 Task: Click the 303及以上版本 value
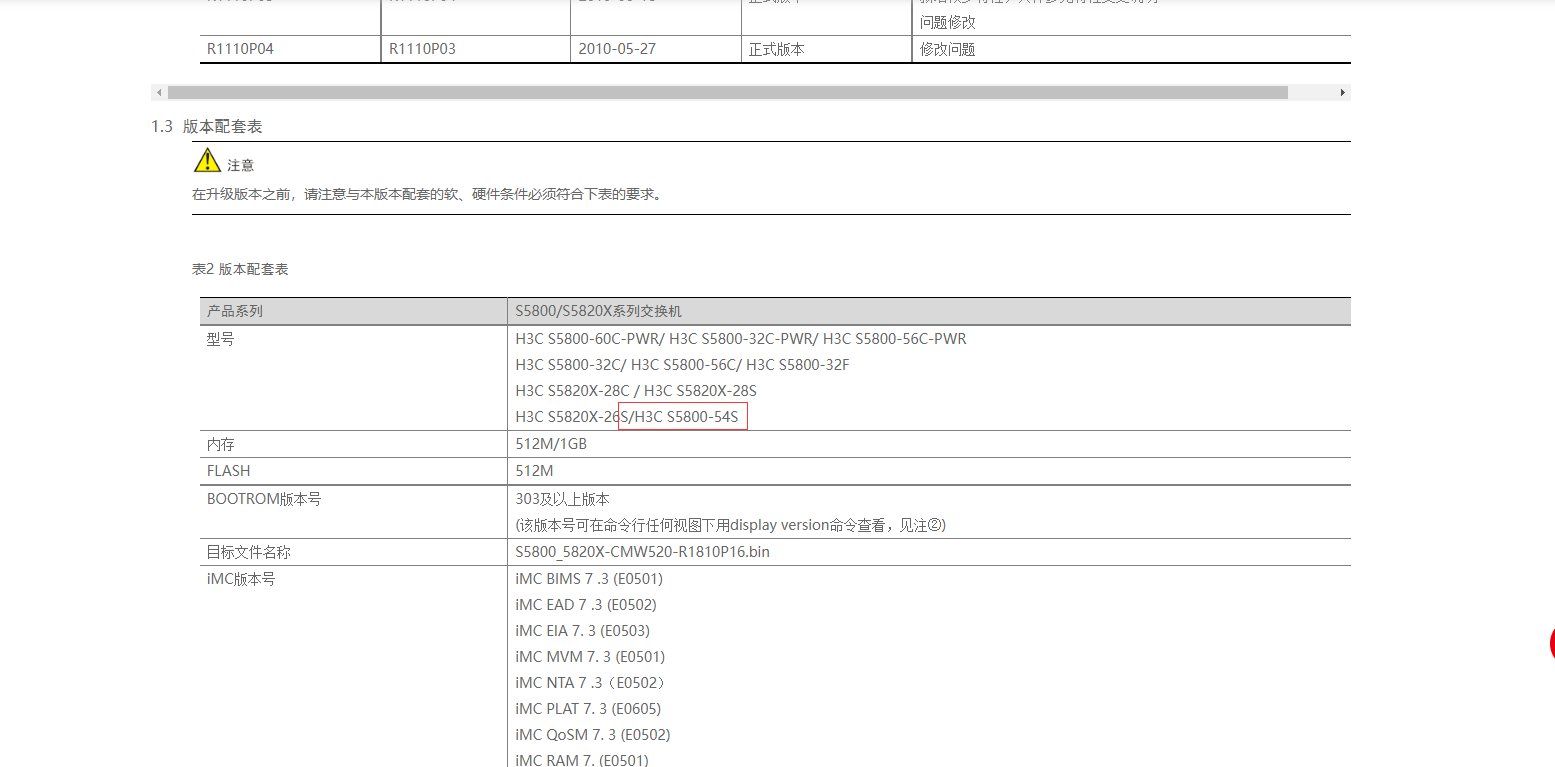(562, 499)
